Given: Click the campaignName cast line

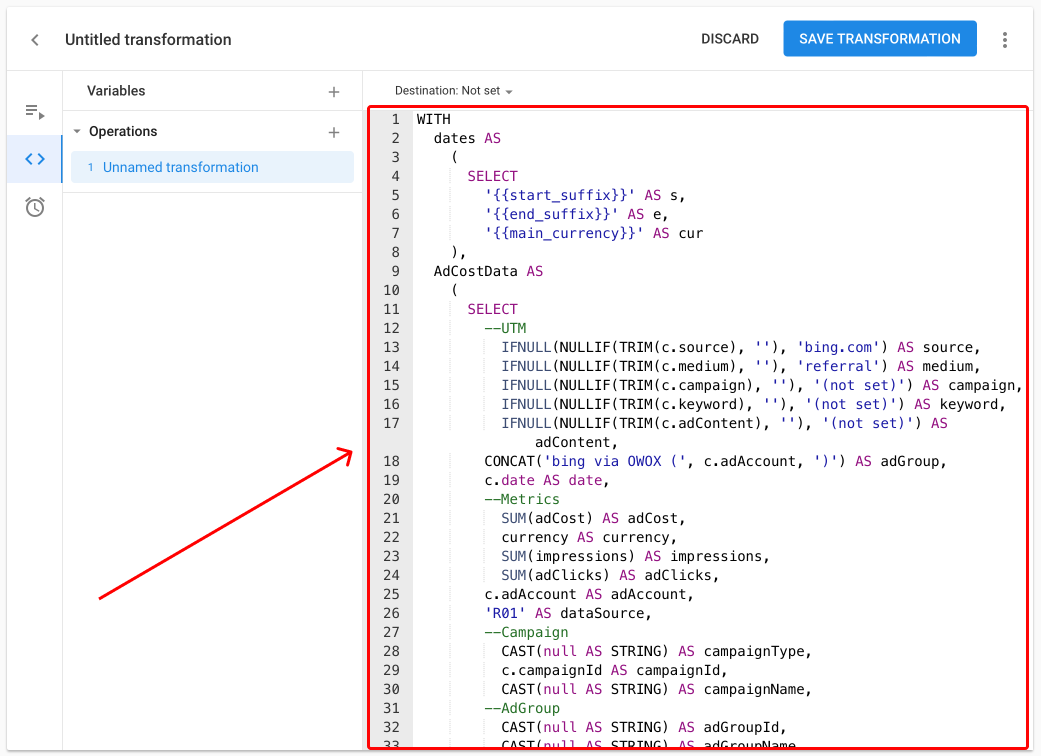Looking at the screenshot, I should tap(657, 690).
